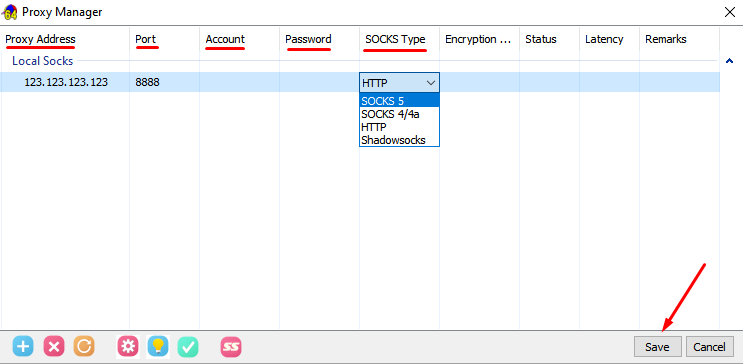Select Shadowsocks proxy type
The image size is (743, 364).
pos(399,140)
